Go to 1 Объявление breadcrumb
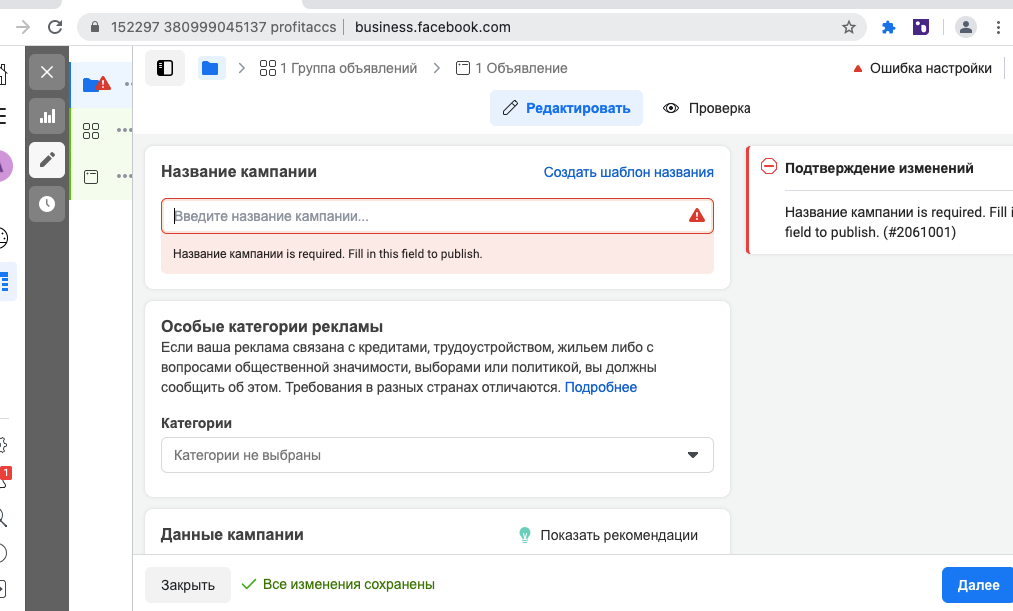The image size is (1013, 611). tap(511, 68)
